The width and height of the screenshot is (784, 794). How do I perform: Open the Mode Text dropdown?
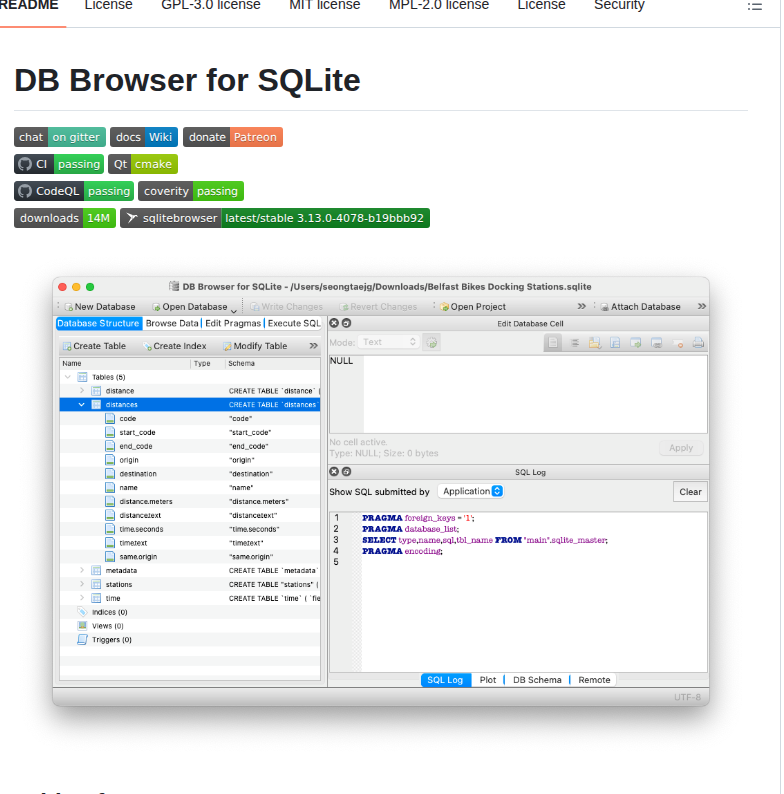point(388,342)
